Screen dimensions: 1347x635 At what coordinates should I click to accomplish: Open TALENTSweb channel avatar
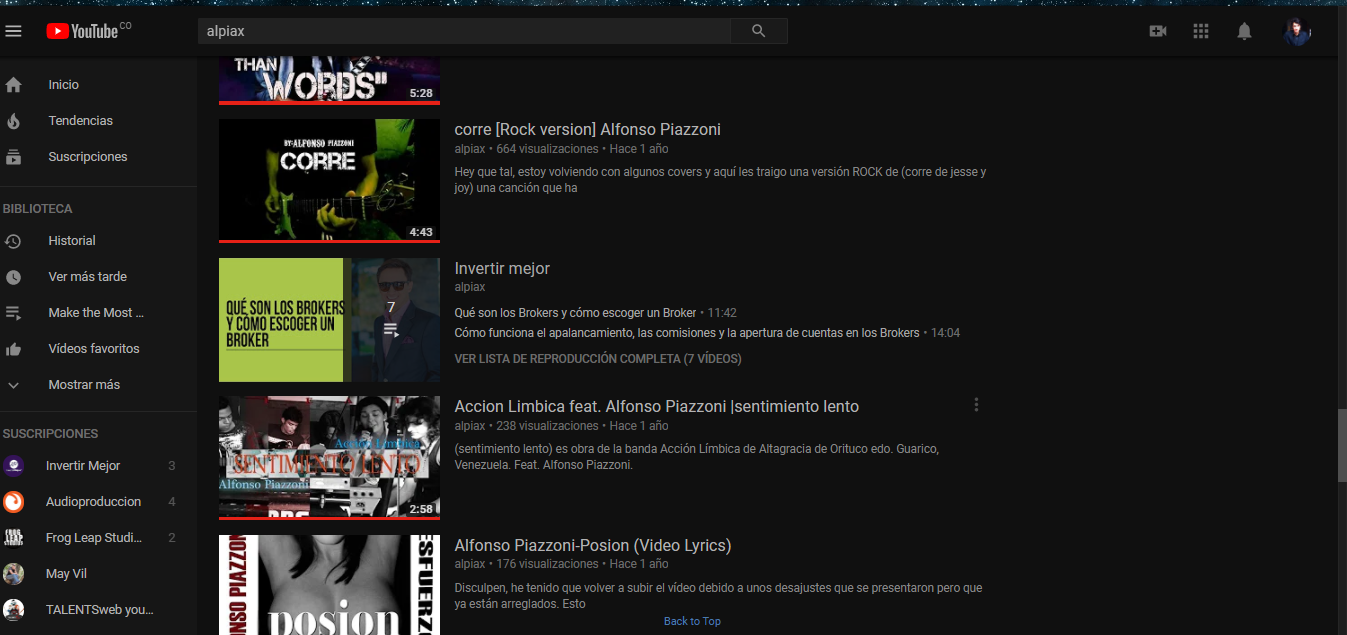coord(13,610)
